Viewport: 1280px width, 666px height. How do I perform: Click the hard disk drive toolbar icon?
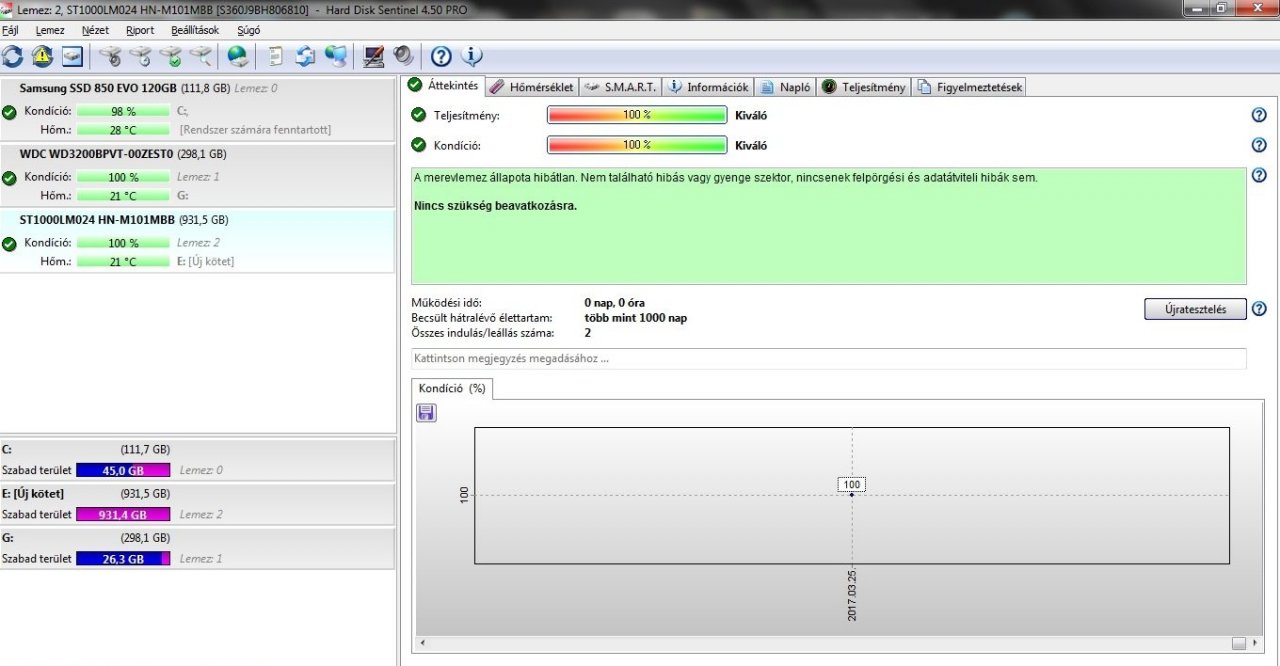pos(72,56)
